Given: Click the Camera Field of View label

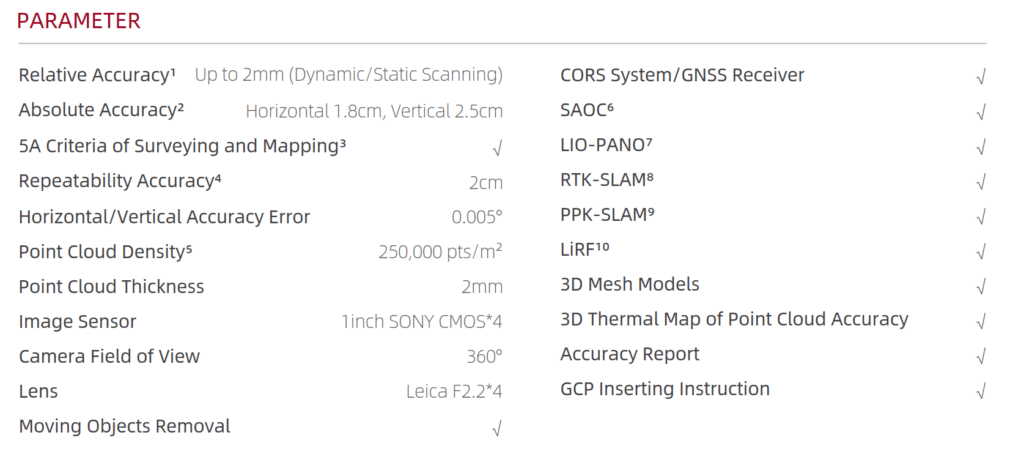Looking at the screenshot, I should [x=109, y=356].
